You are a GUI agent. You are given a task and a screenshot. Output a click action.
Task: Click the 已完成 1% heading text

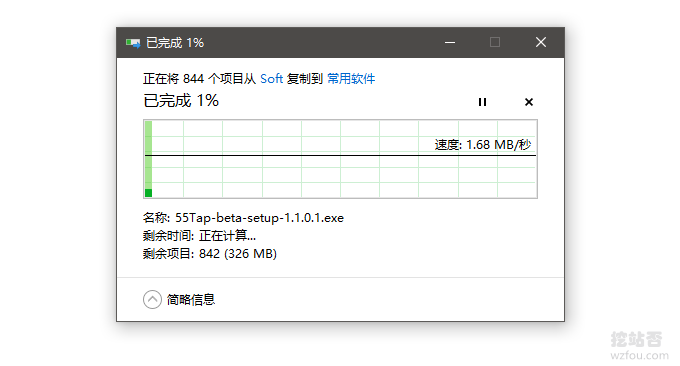pos(181,101)
